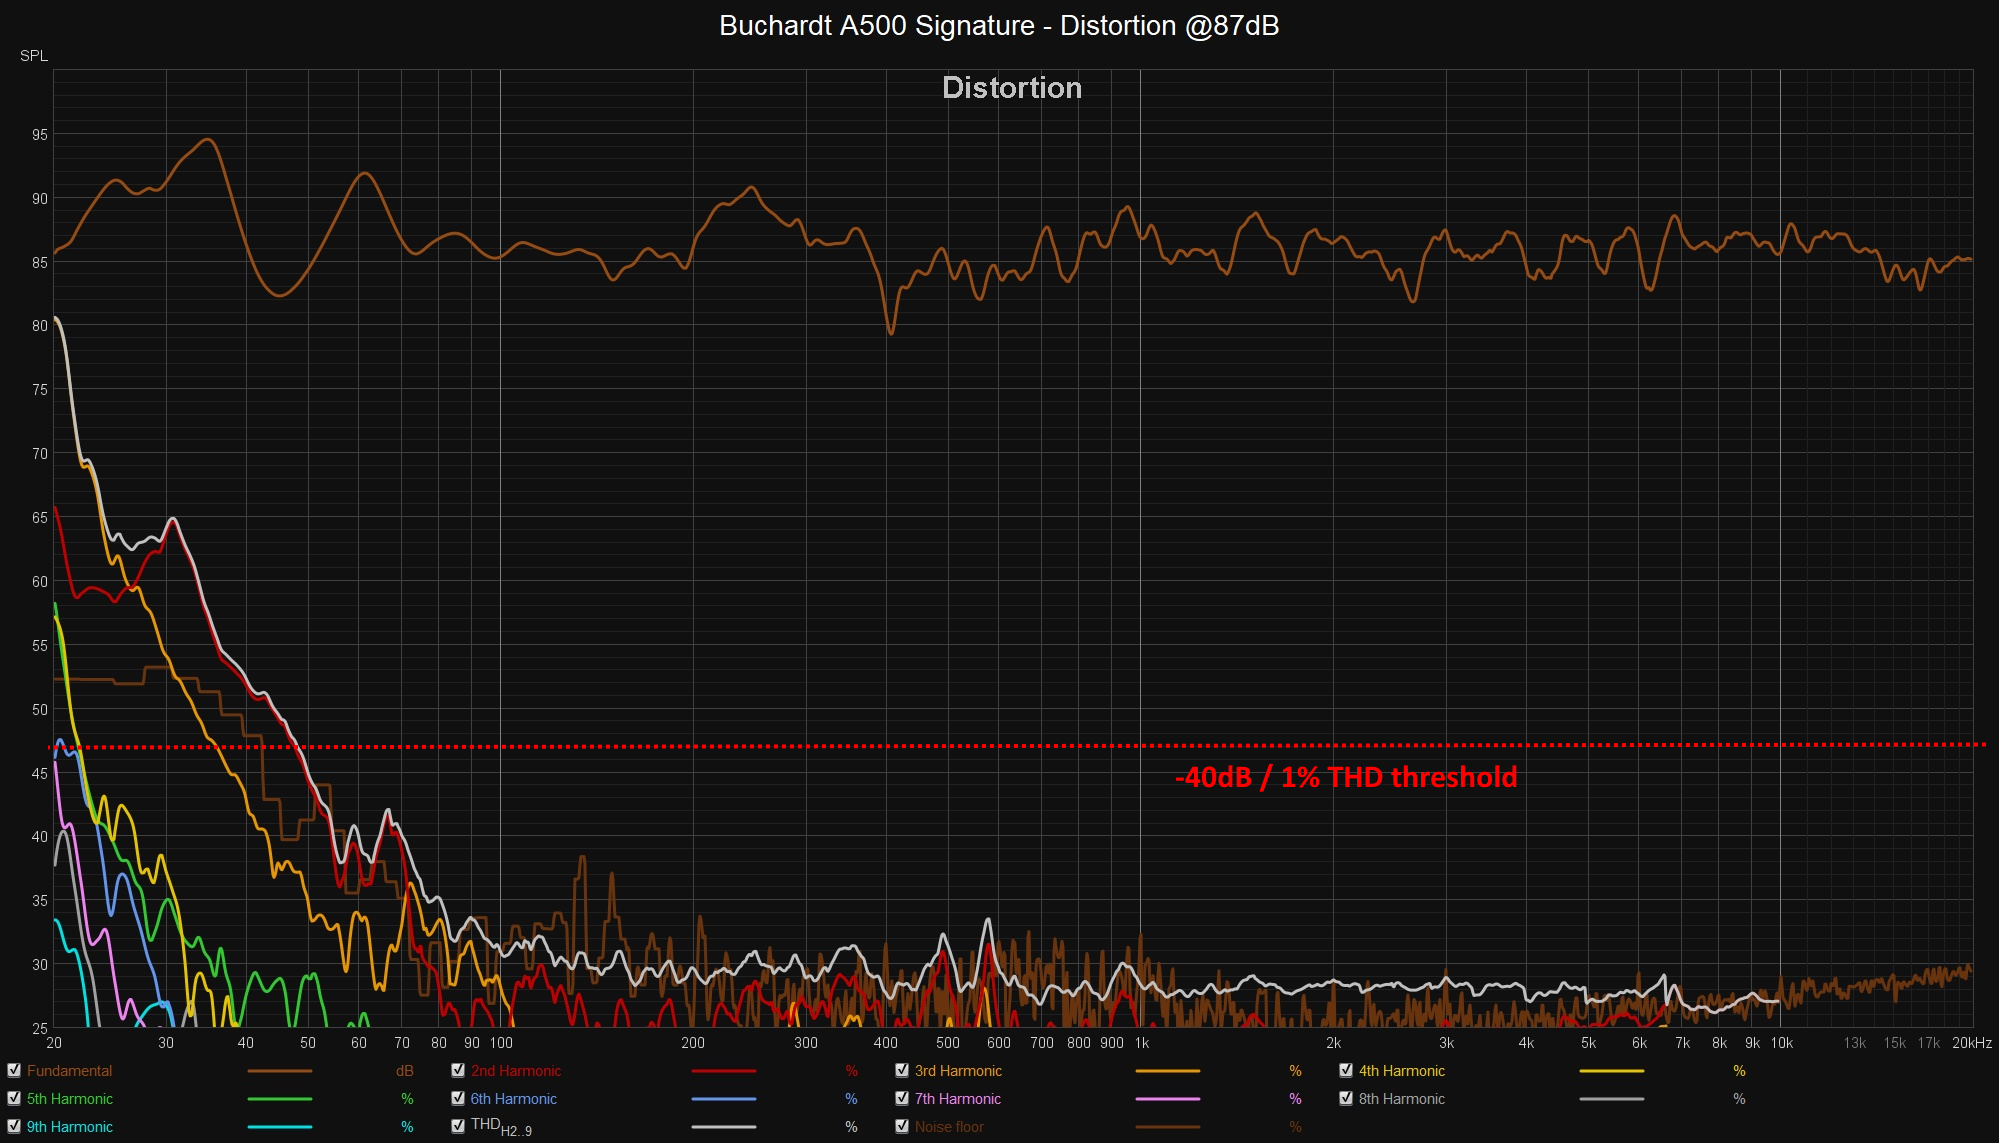The height and width of the screenshot is (1143, 1999).
Task: Click the 200 frequency axis label
Action: click(x=693, y=1043)
